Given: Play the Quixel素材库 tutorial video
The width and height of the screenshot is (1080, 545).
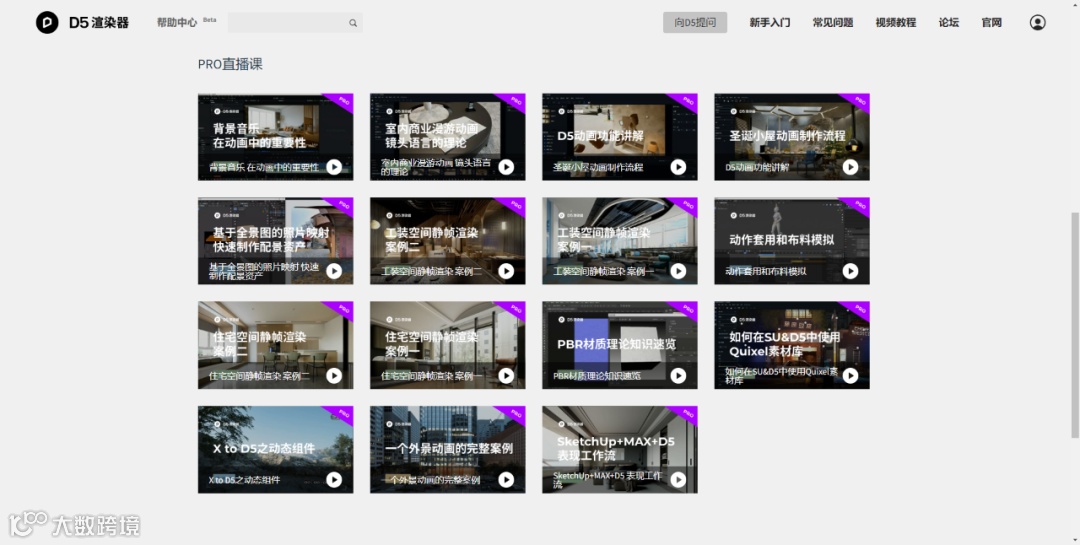Looking at the screenshot, I should (x=851, y=376).
